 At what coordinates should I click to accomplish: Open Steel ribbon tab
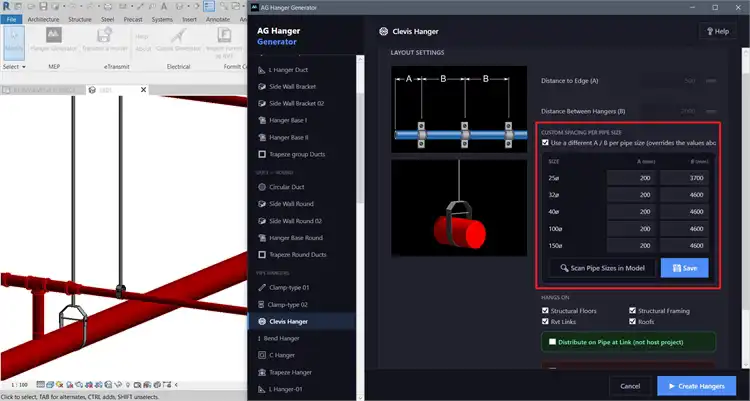coord(108,20)
